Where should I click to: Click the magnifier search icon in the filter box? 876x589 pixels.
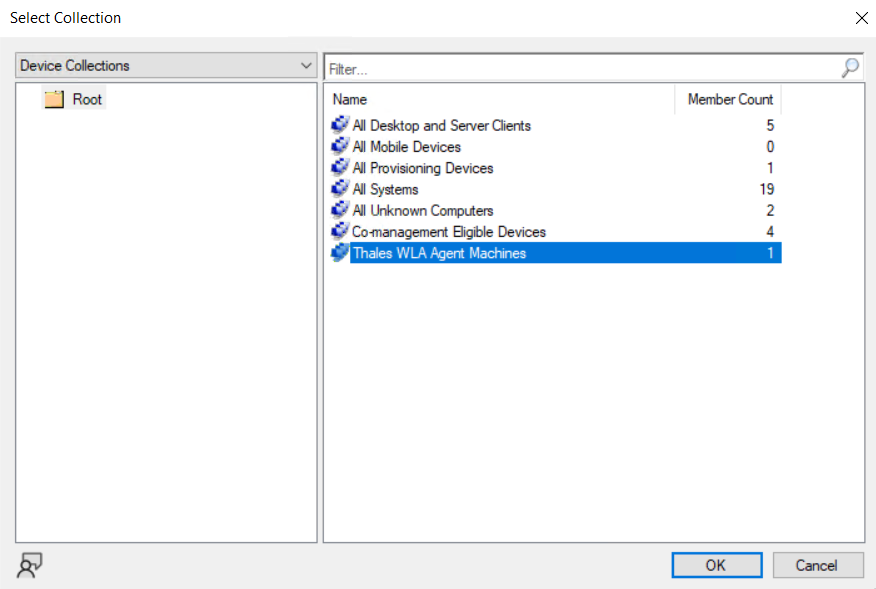[850, 68]
